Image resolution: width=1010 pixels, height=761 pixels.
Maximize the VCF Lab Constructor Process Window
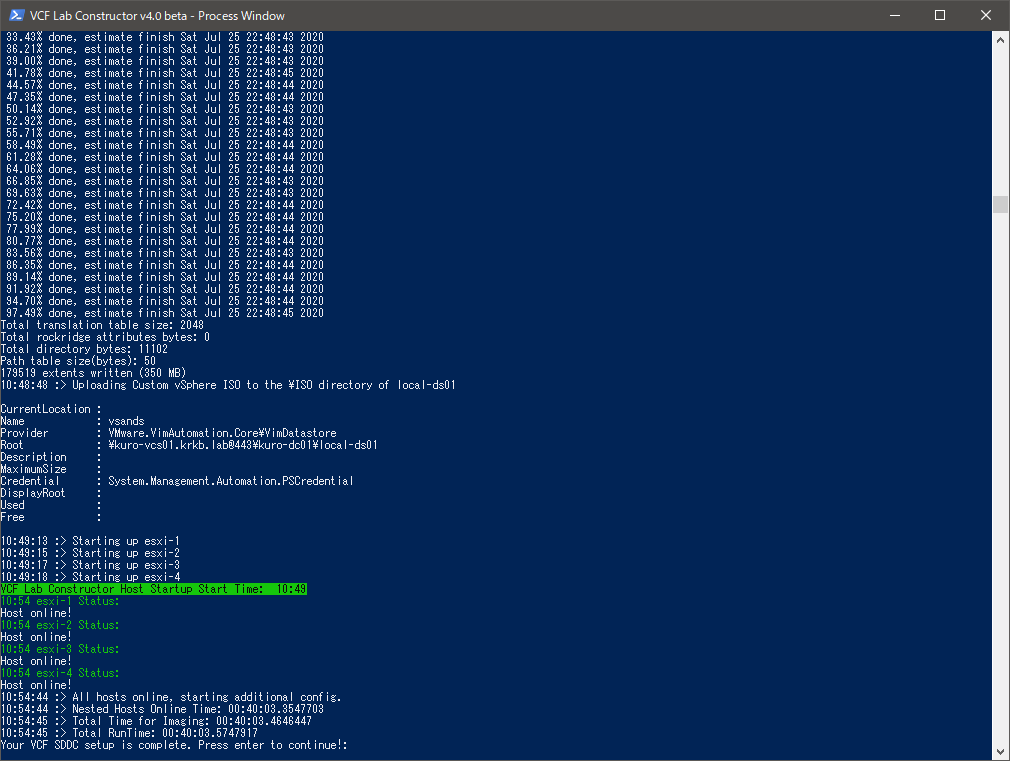[940, 15]
